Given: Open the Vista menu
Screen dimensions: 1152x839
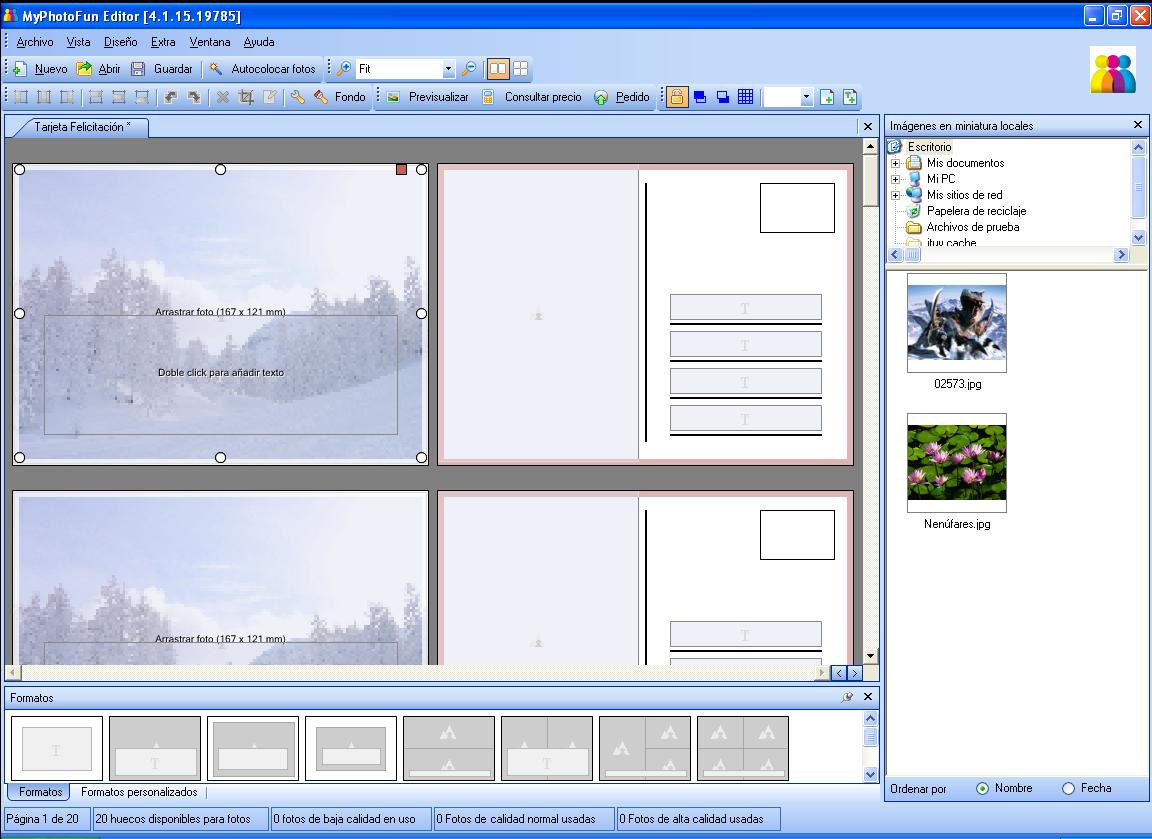Looking at the screenshot, I should click(78, 42).
